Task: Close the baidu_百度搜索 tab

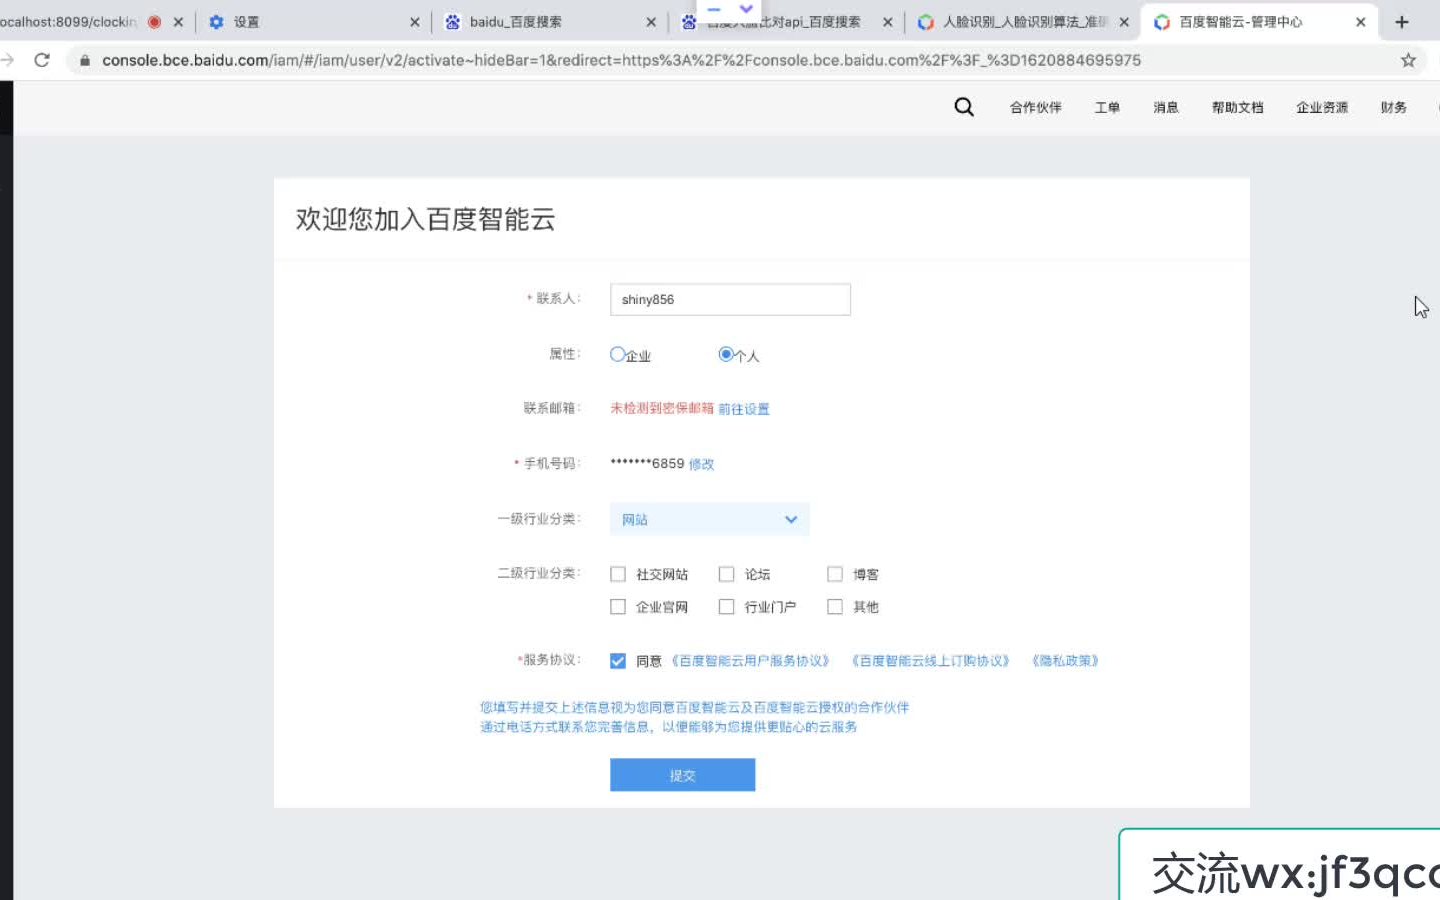Action: (651, 21)
